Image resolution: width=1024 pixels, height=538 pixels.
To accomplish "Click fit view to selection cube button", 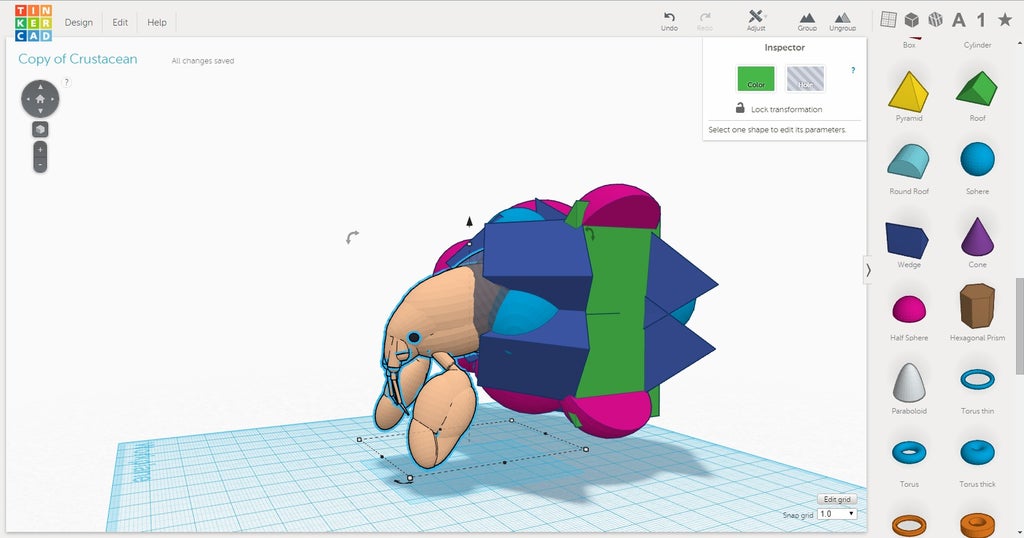I will point(40,129).
